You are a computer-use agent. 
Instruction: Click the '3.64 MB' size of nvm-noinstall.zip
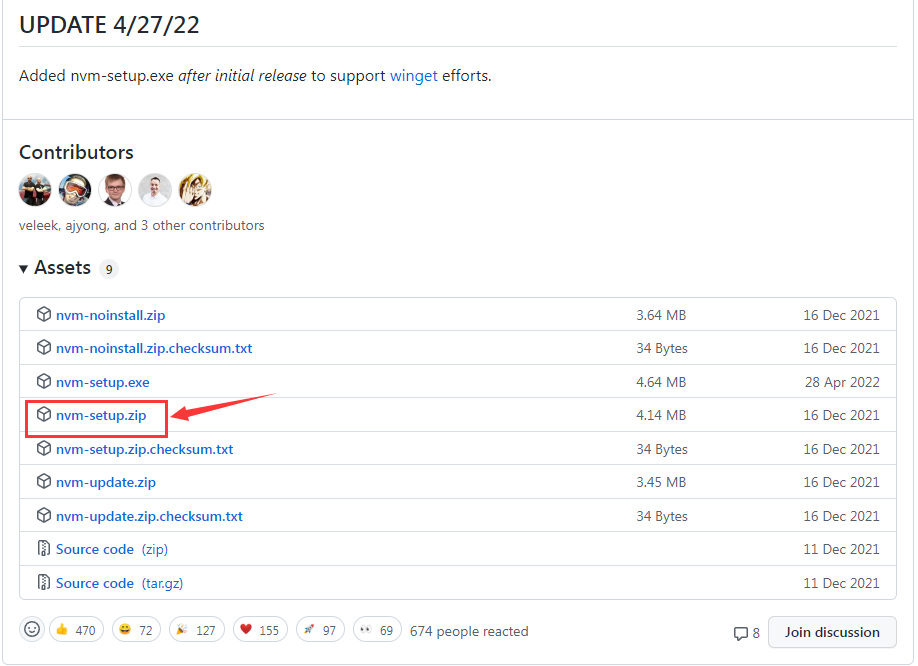pyautogui.click(x=661, y=315)
